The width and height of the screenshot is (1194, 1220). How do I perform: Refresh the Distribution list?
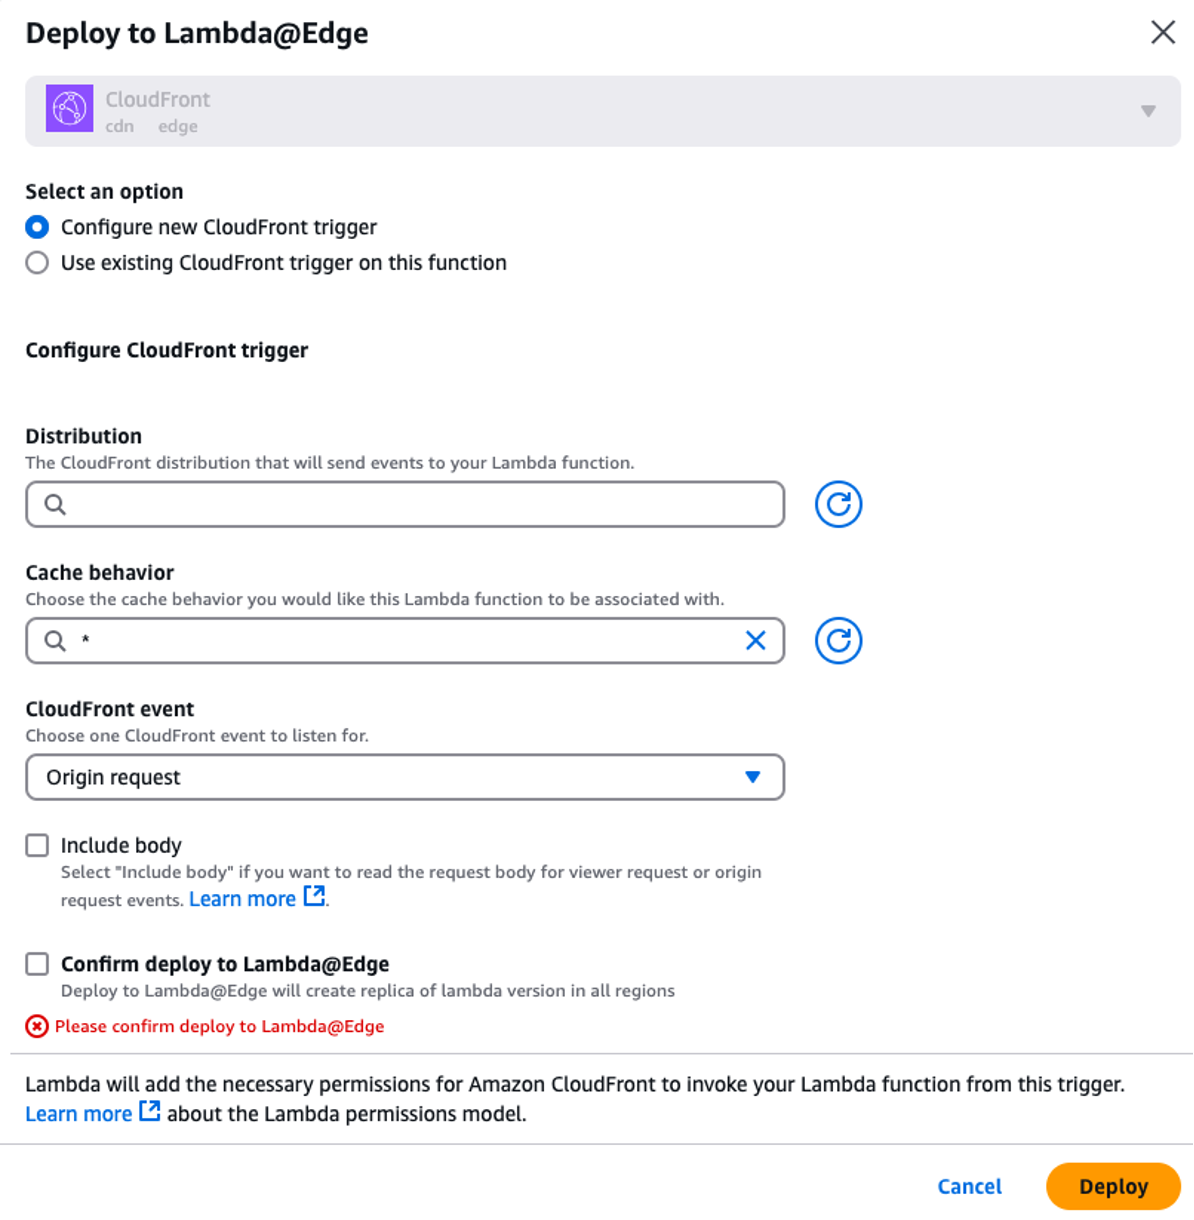pyautogui.click(x=837, y=504)
